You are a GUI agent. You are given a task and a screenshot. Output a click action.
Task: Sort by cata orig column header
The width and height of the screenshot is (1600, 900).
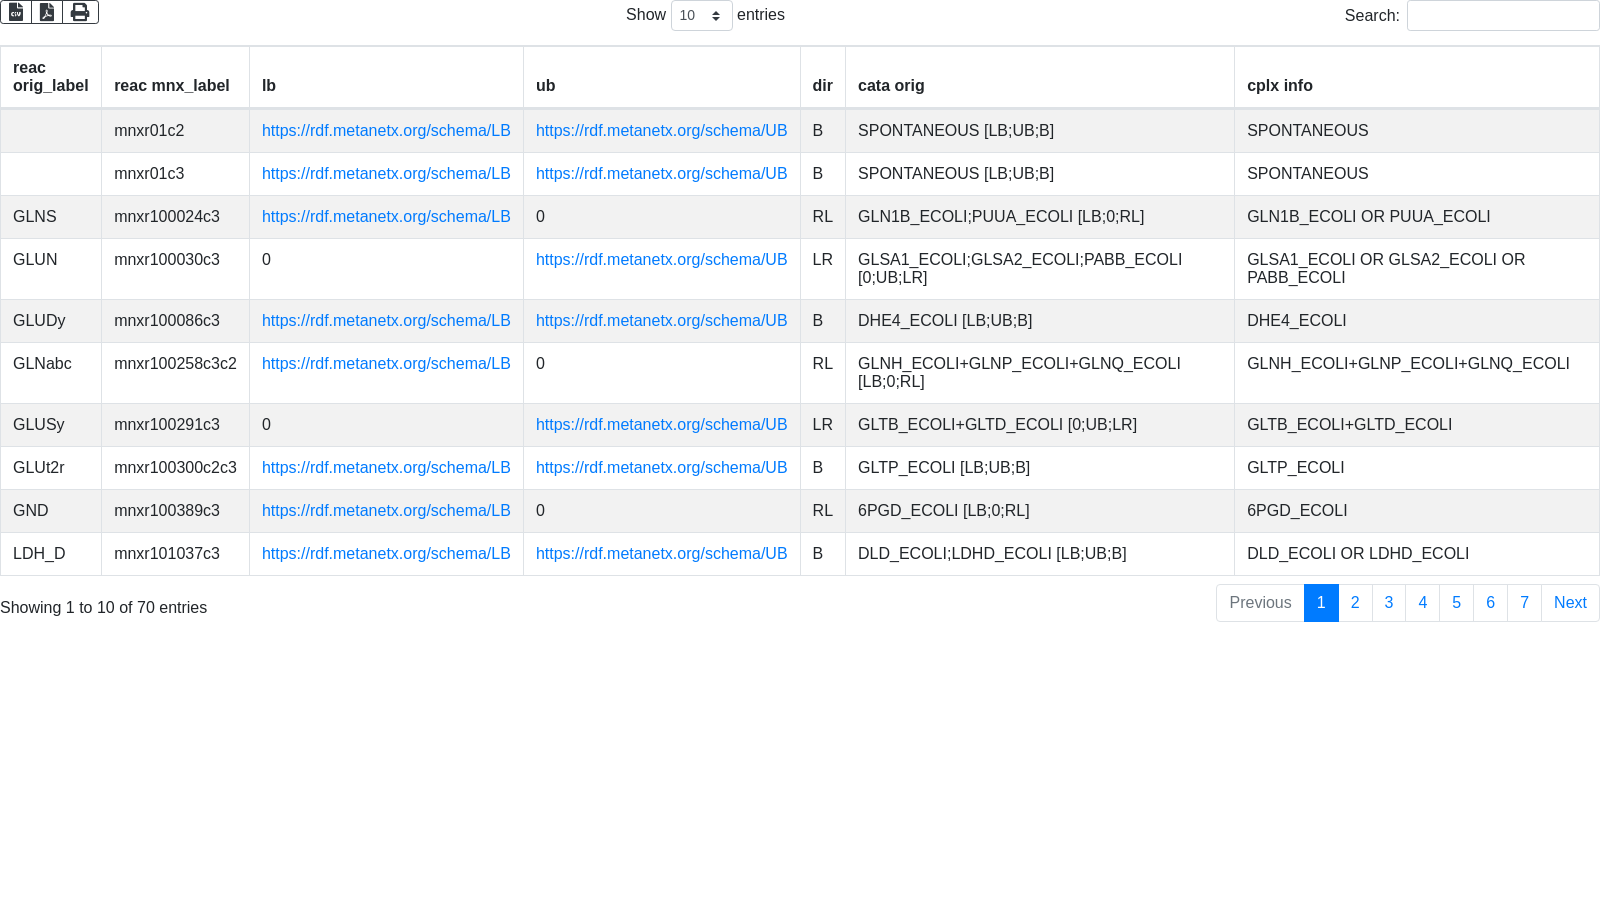pos(891,86)
